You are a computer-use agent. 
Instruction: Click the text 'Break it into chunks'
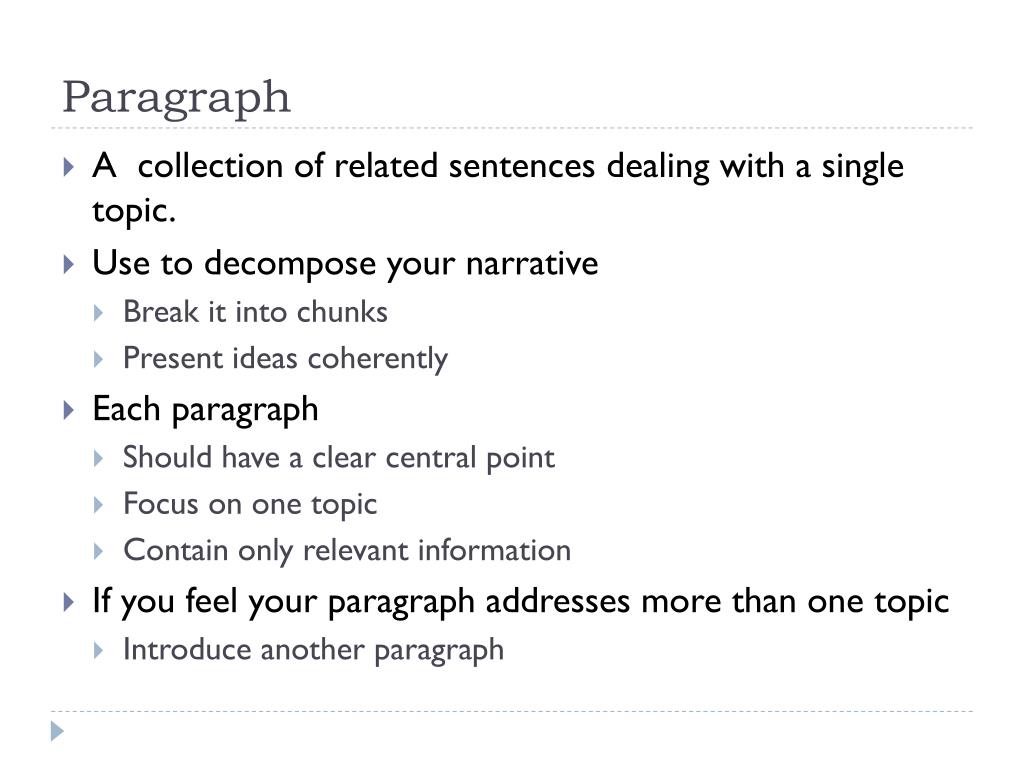point(255,312)
